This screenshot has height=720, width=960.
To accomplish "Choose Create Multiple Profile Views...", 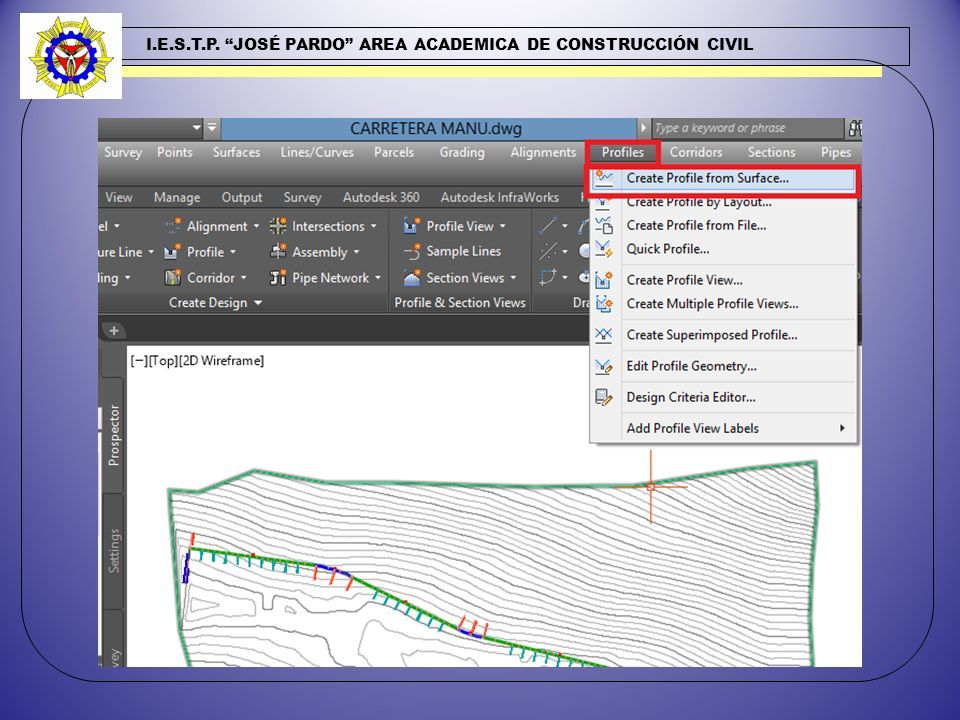I will click(723, 304).
